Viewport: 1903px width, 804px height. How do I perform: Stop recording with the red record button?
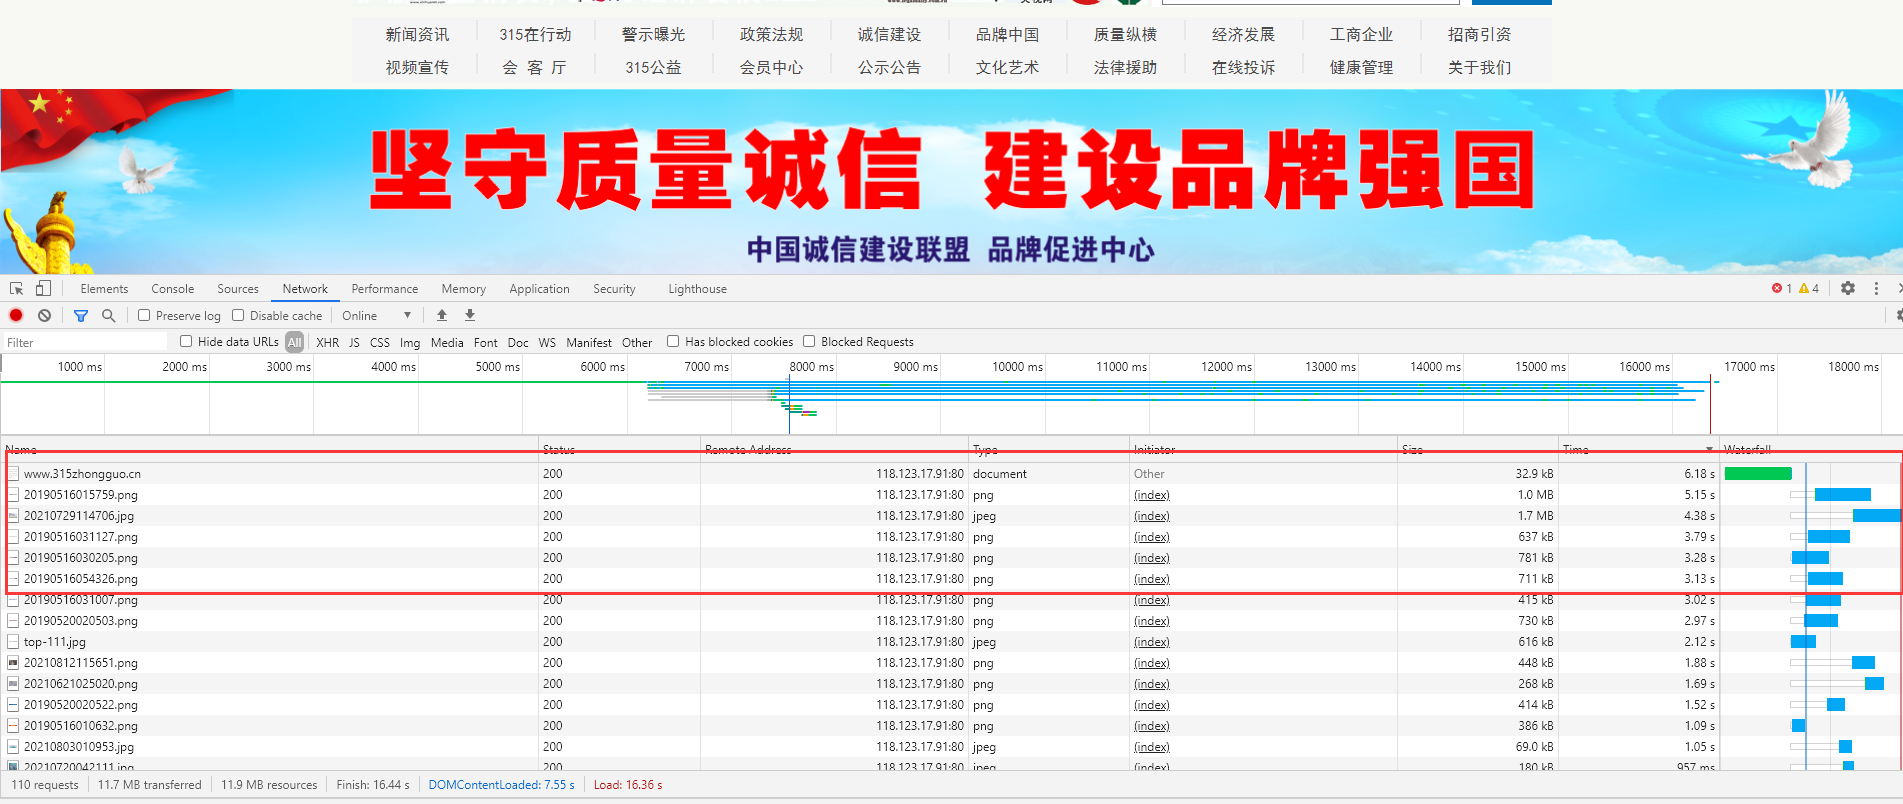click(x=16, y=316)
